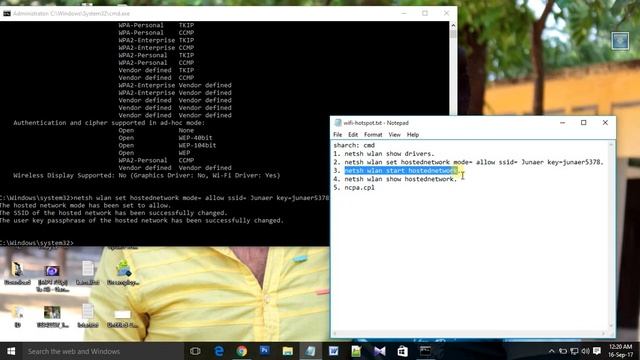Click line 2 'netsh wlan set hostednetwork' in Notepad

[x=468, y=162]
